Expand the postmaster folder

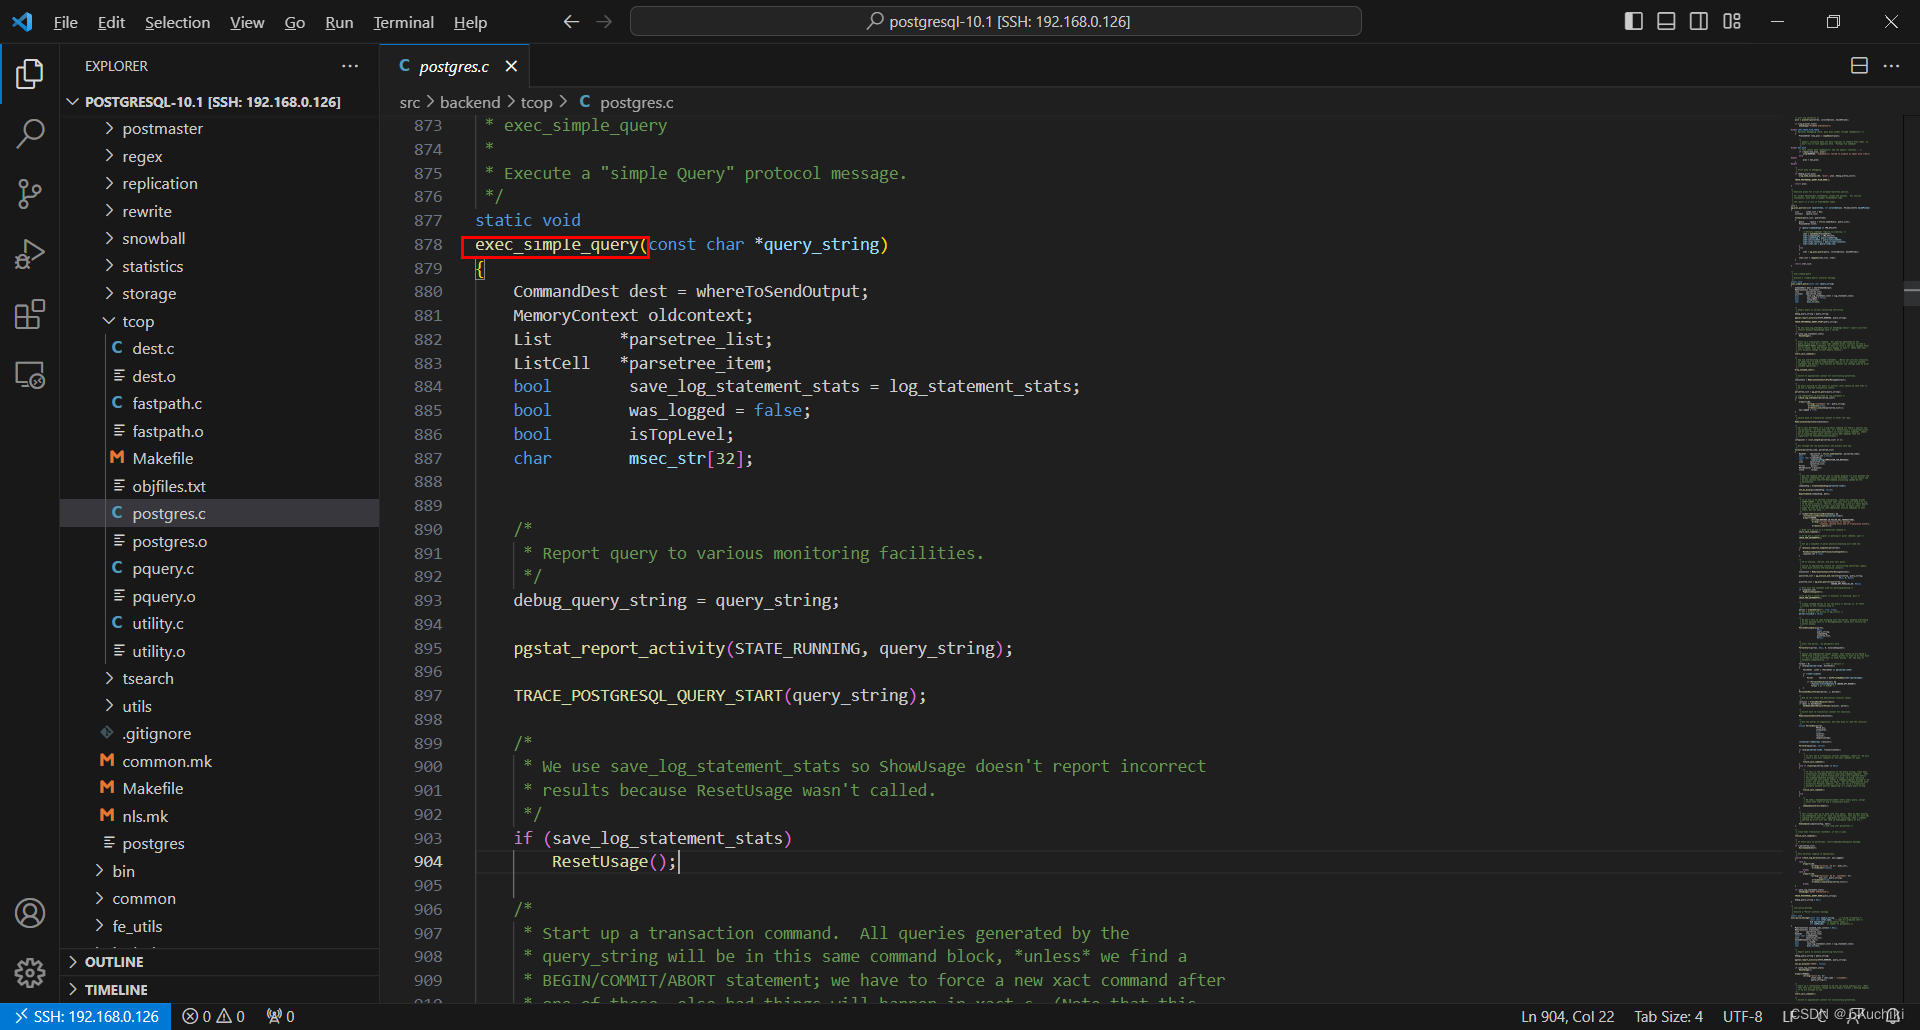tap(162, 129)
